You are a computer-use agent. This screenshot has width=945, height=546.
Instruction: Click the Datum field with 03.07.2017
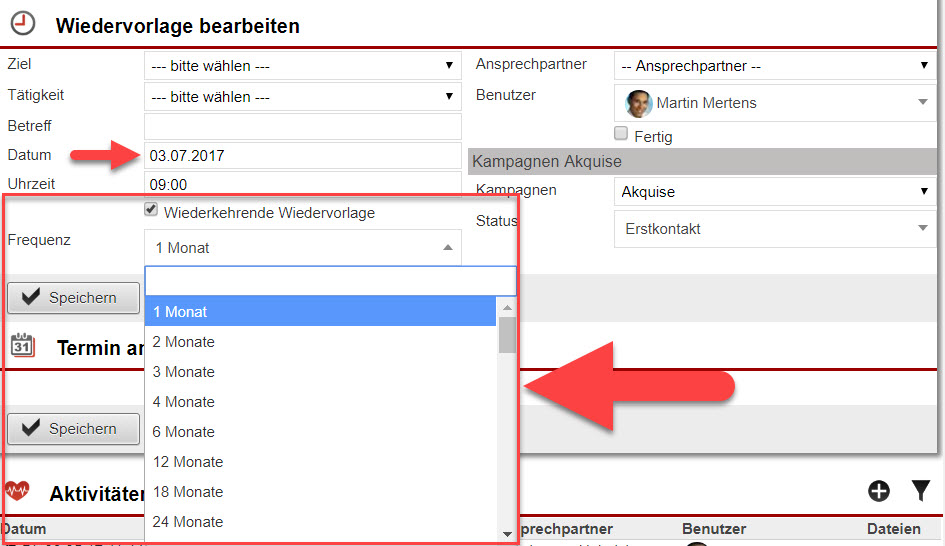coord(302,156)
